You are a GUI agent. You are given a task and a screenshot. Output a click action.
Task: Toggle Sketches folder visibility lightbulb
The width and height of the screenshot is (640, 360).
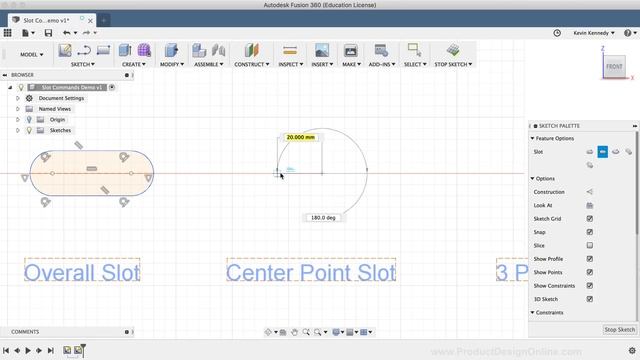29,130
